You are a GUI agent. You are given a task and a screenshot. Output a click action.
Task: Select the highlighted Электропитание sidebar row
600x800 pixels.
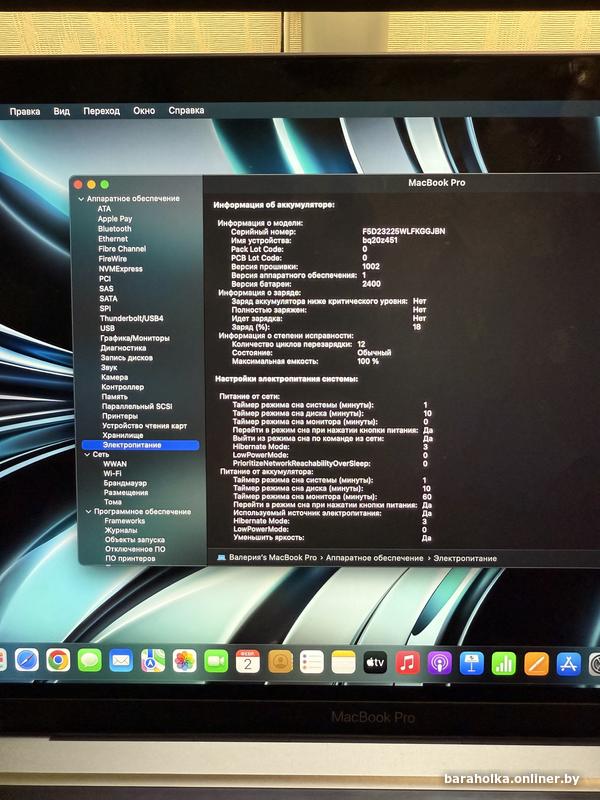140,445
